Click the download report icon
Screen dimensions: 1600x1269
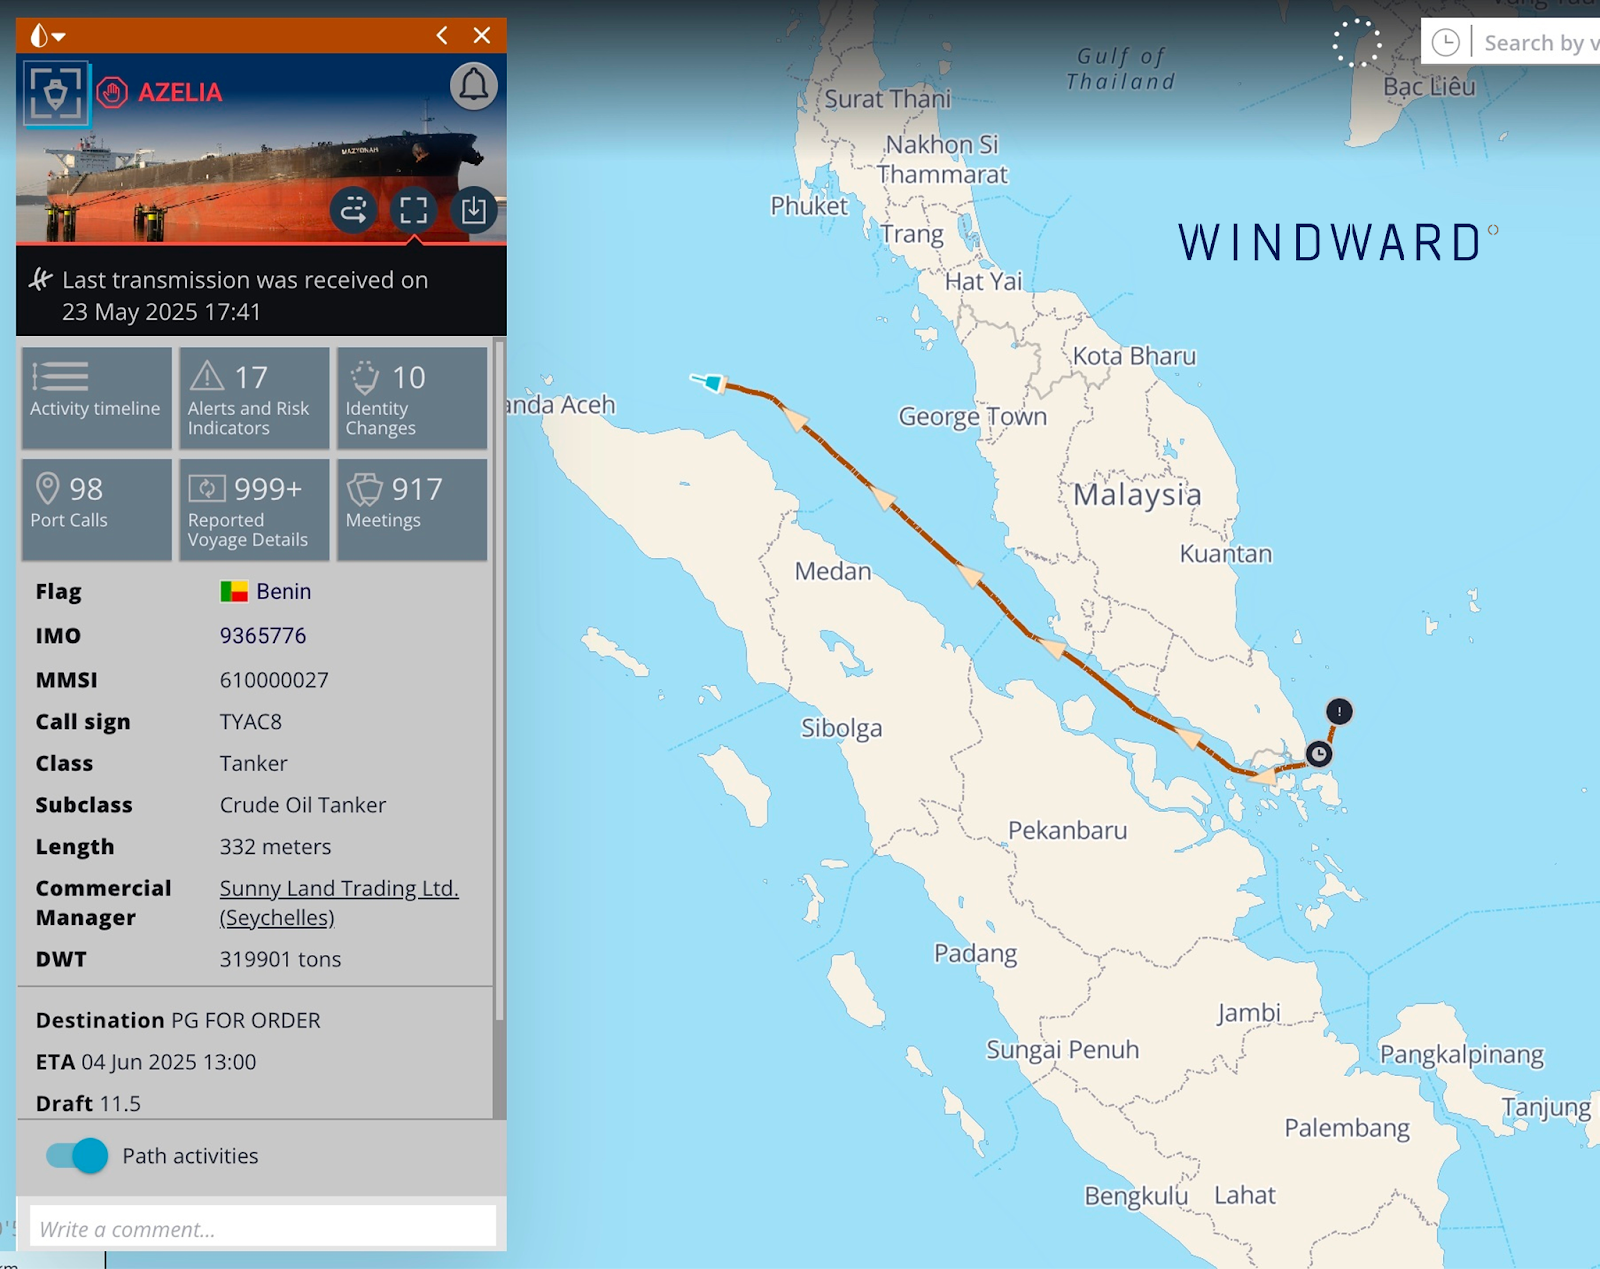pos(473,210)
